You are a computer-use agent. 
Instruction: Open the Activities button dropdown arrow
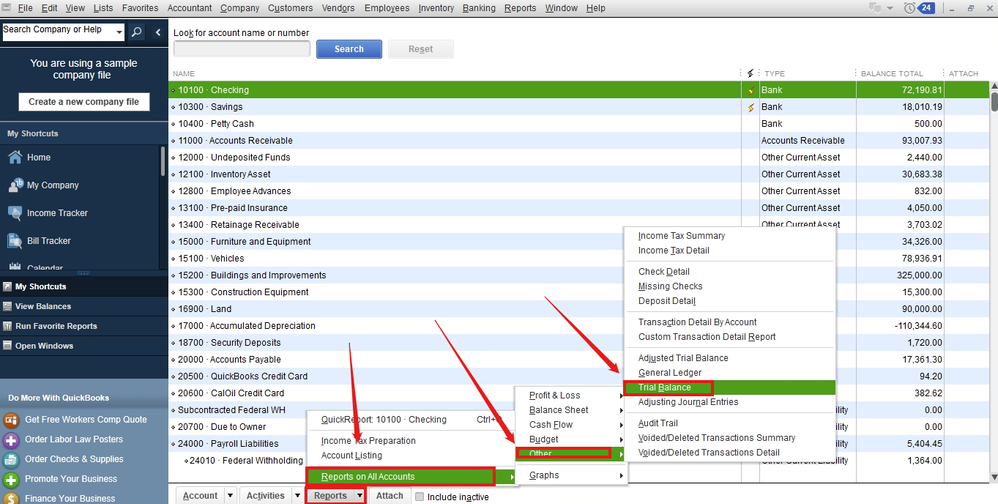[x=297, y=496]
